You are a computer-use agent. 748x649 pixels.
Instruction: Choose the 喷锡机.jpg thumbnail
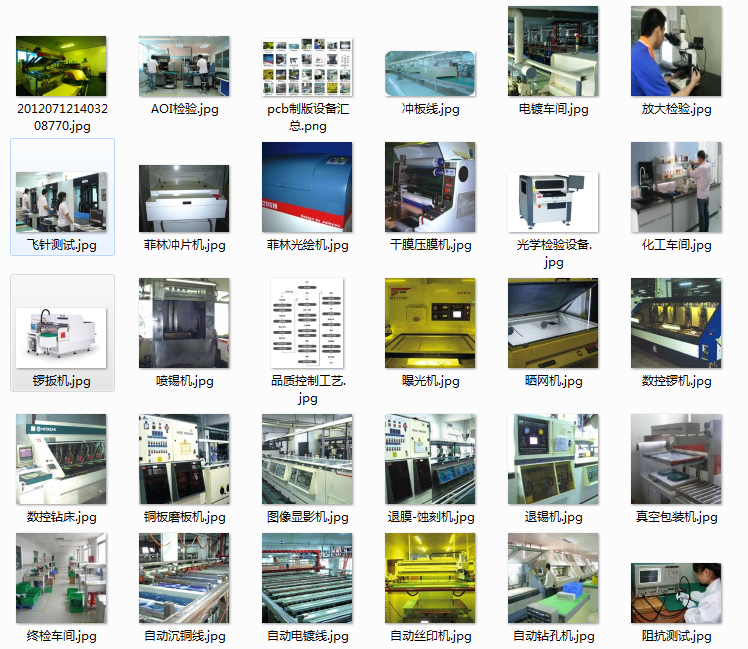click(x=184, y=323)
